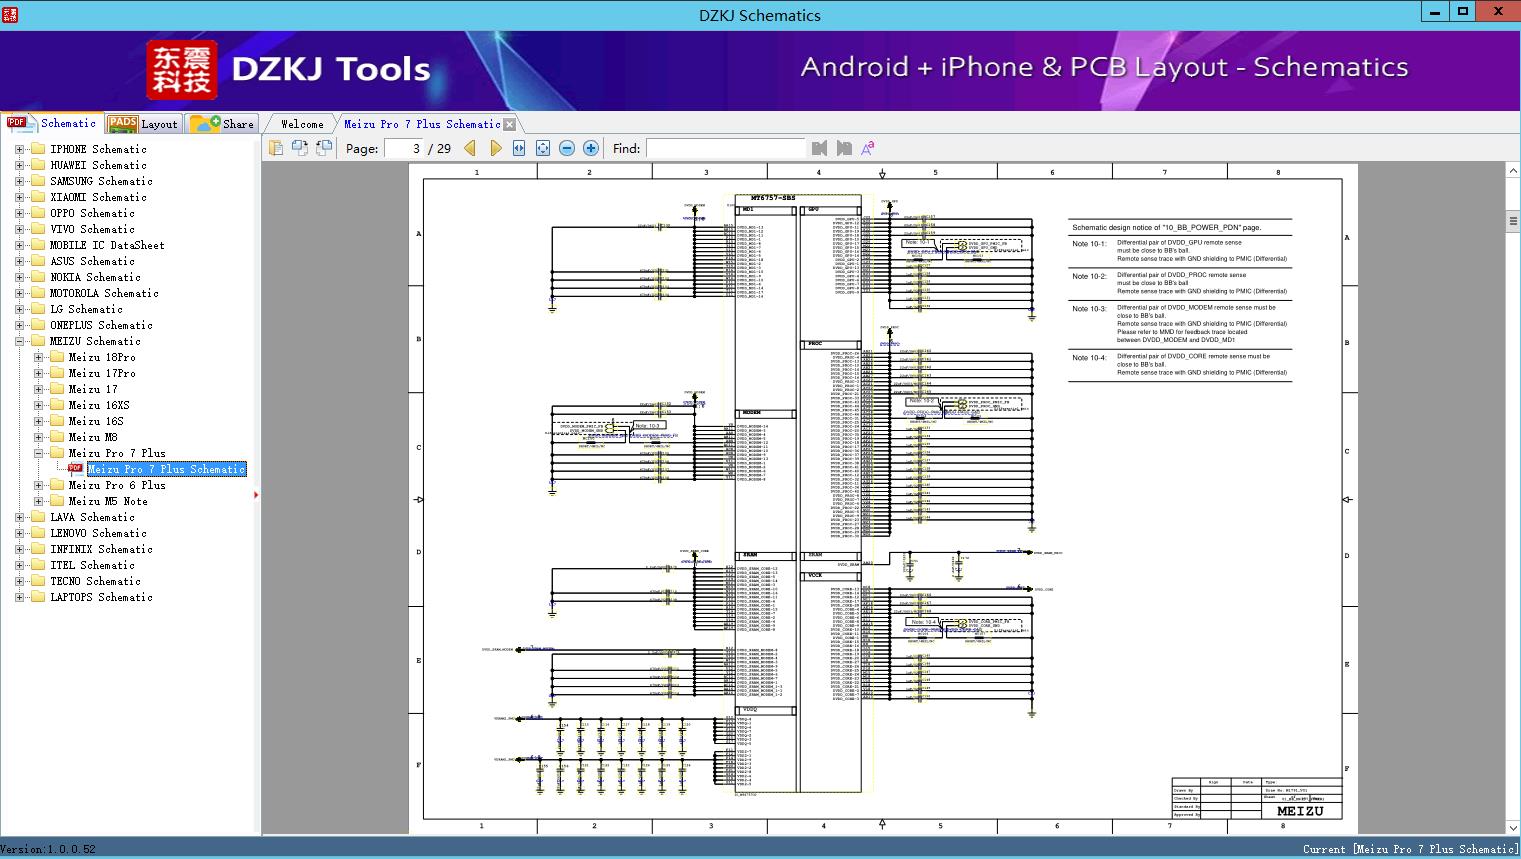Viewport: 1521px width, 859px height.
Task: Click the rotate counterclockwise icon
Action: pos(300,148)
